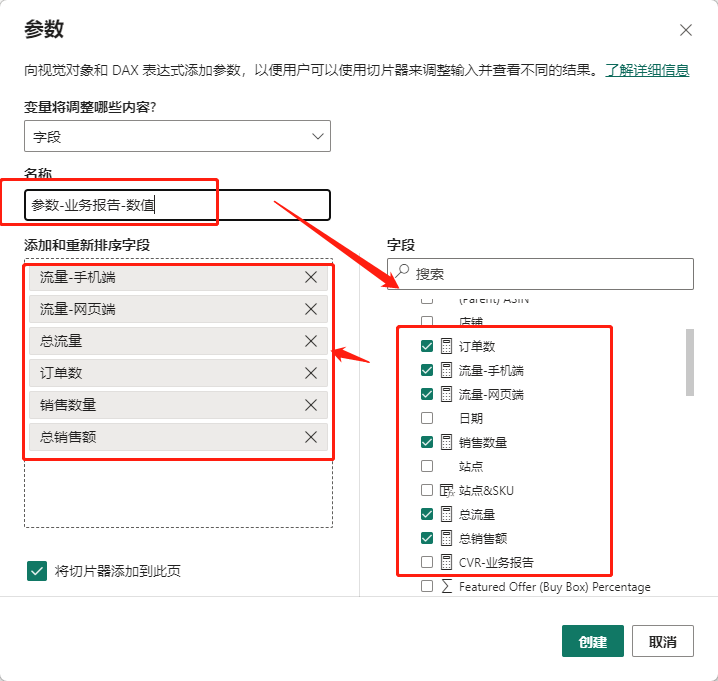
Task: Remove the 订单数 field entry
Action: [311, 373]
